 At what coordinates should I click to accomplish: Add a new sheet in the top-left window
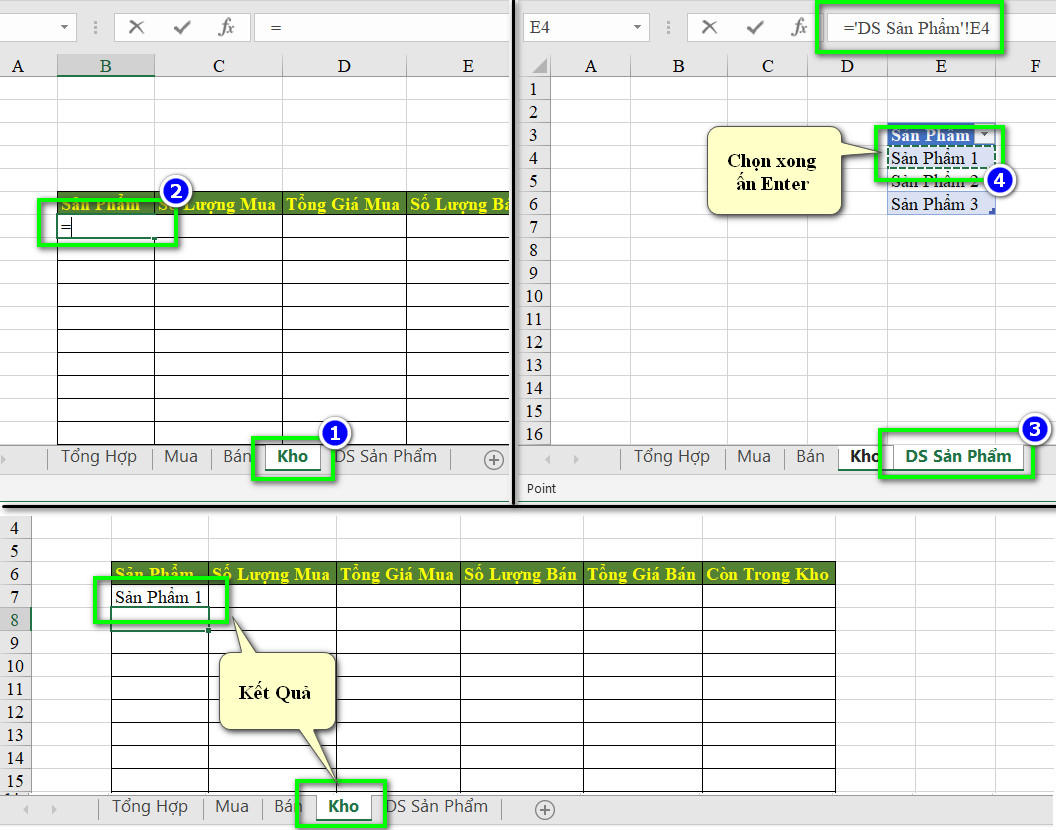tap(494, 459)
